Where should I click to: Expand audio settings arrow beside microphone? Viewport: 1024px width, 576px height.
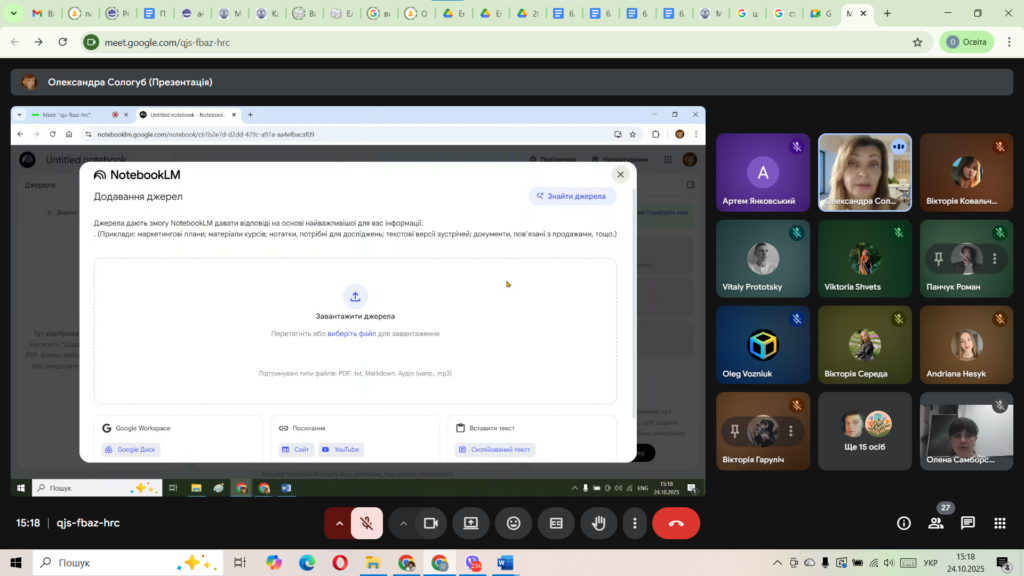click(x=340, y=523)
